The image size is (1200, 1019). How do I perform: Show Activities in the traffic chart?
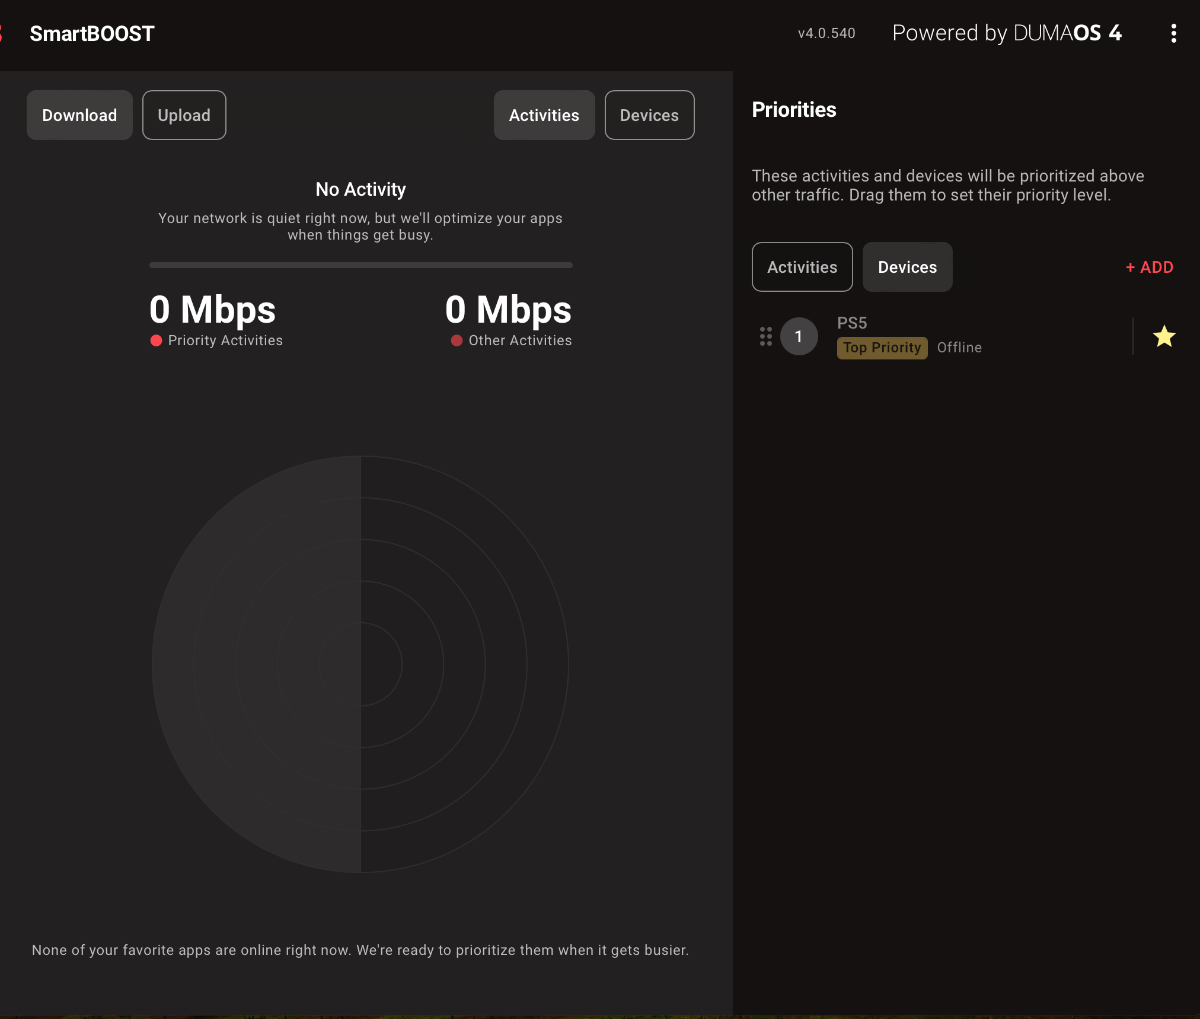[544, 115]
